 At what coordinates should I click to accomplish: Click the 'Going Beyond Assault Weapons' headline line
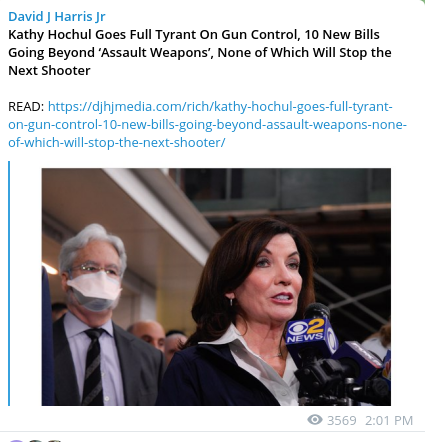pos(200,52)
